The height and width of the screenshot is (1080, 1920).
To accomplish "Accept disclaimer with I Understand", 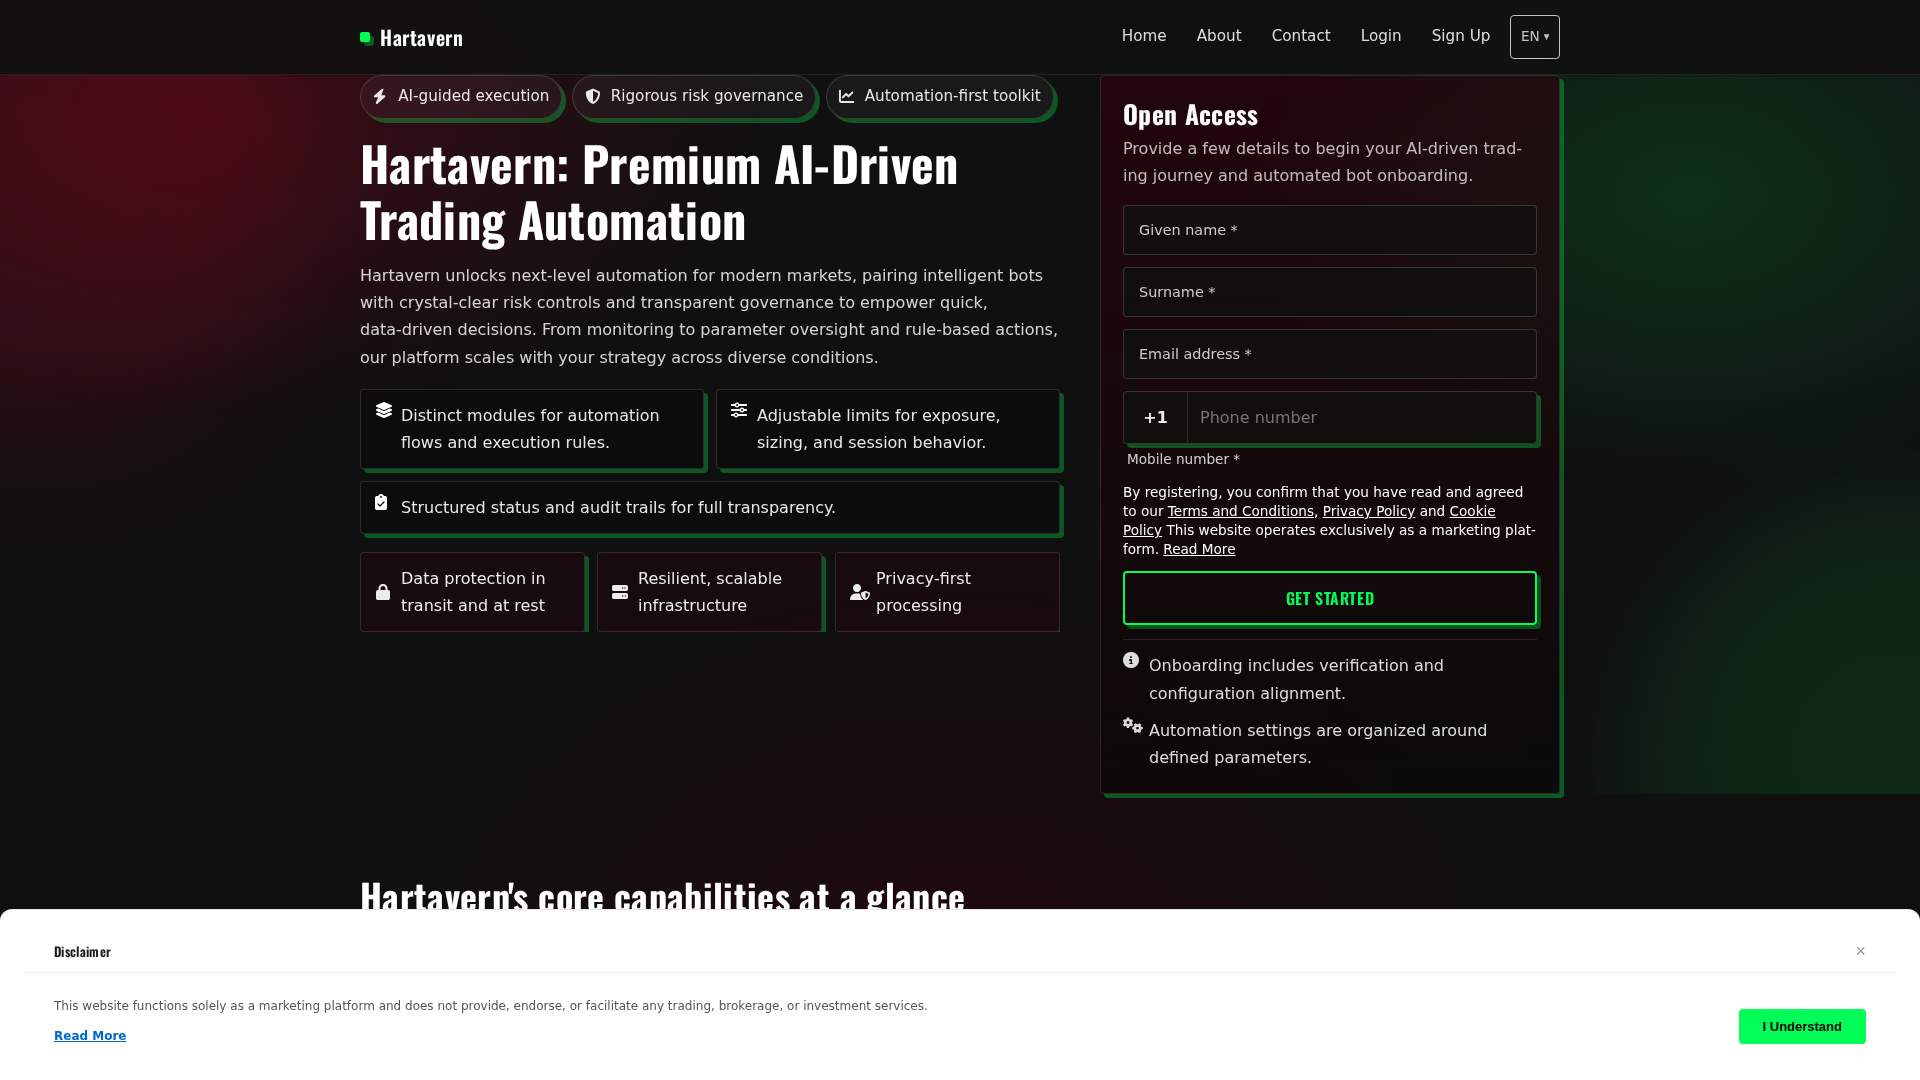I will tap(1802, 1026).
